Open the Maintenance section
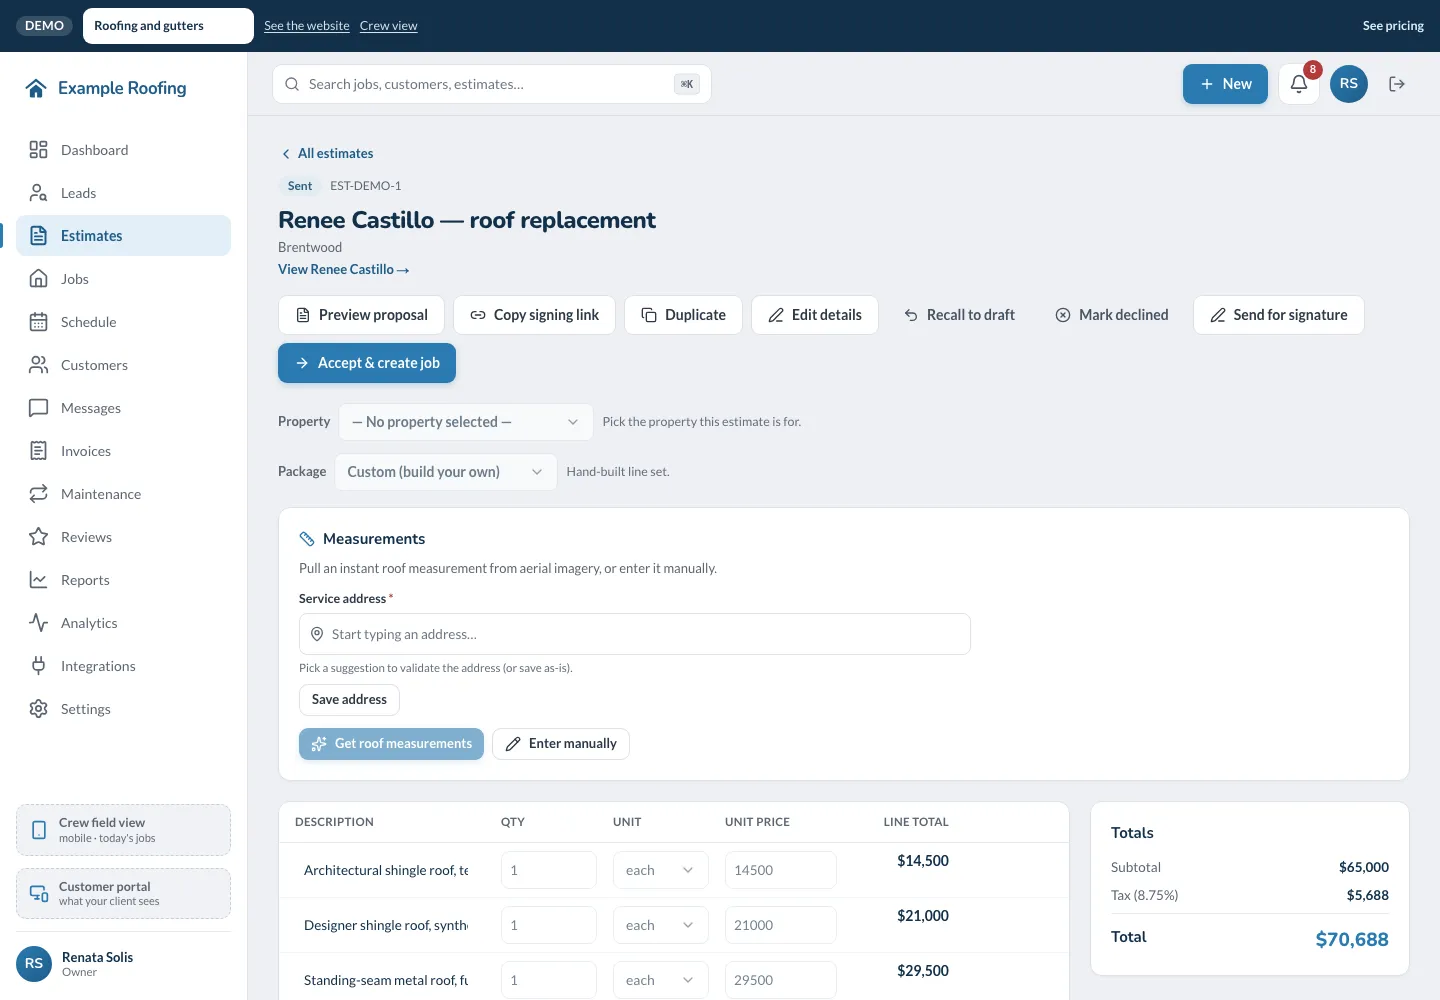Viewport: 1440px width, 1000px height. [x=123, y=494]
